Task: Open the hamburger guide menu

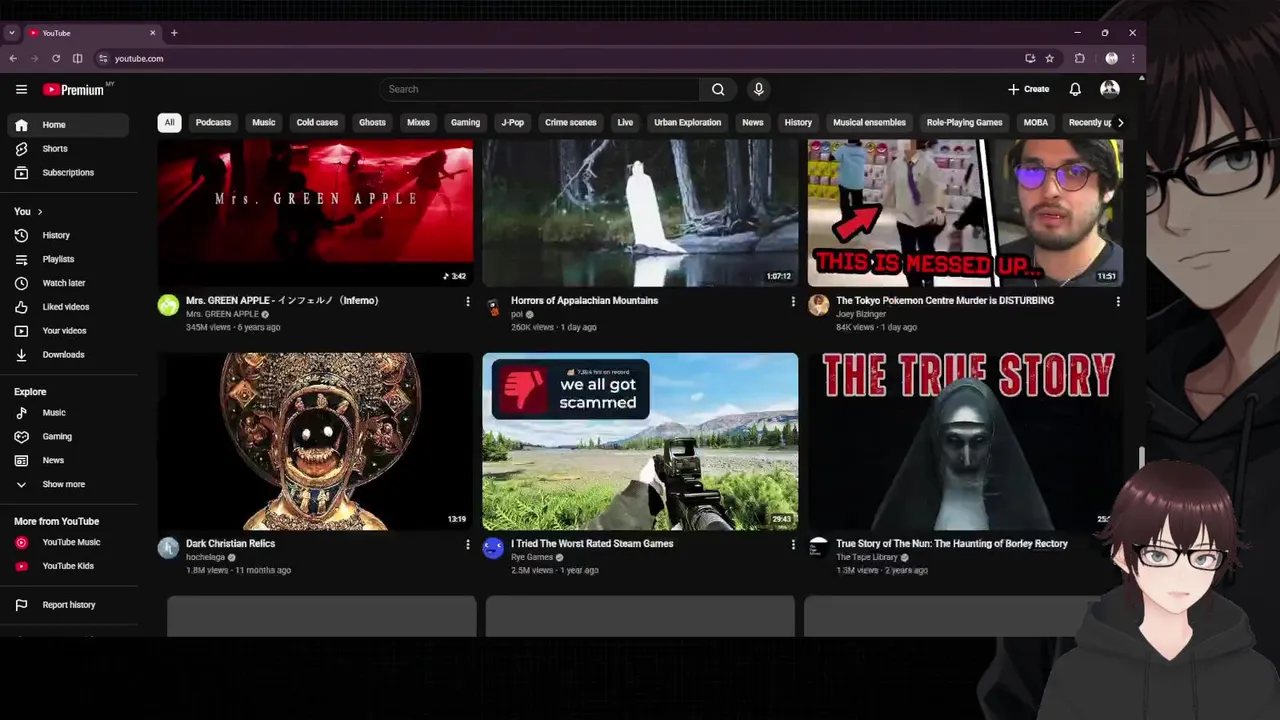Action: tap(21, 89)
